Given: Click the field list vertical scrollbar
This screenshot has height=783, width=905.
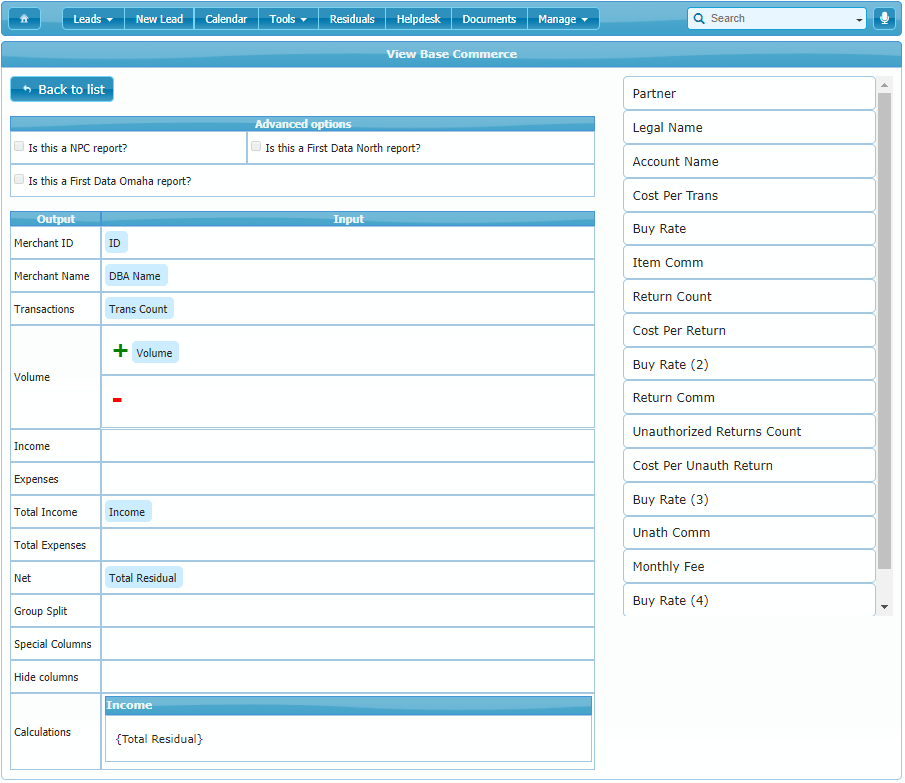Looking at the screenshot, I should coord(884,330).
